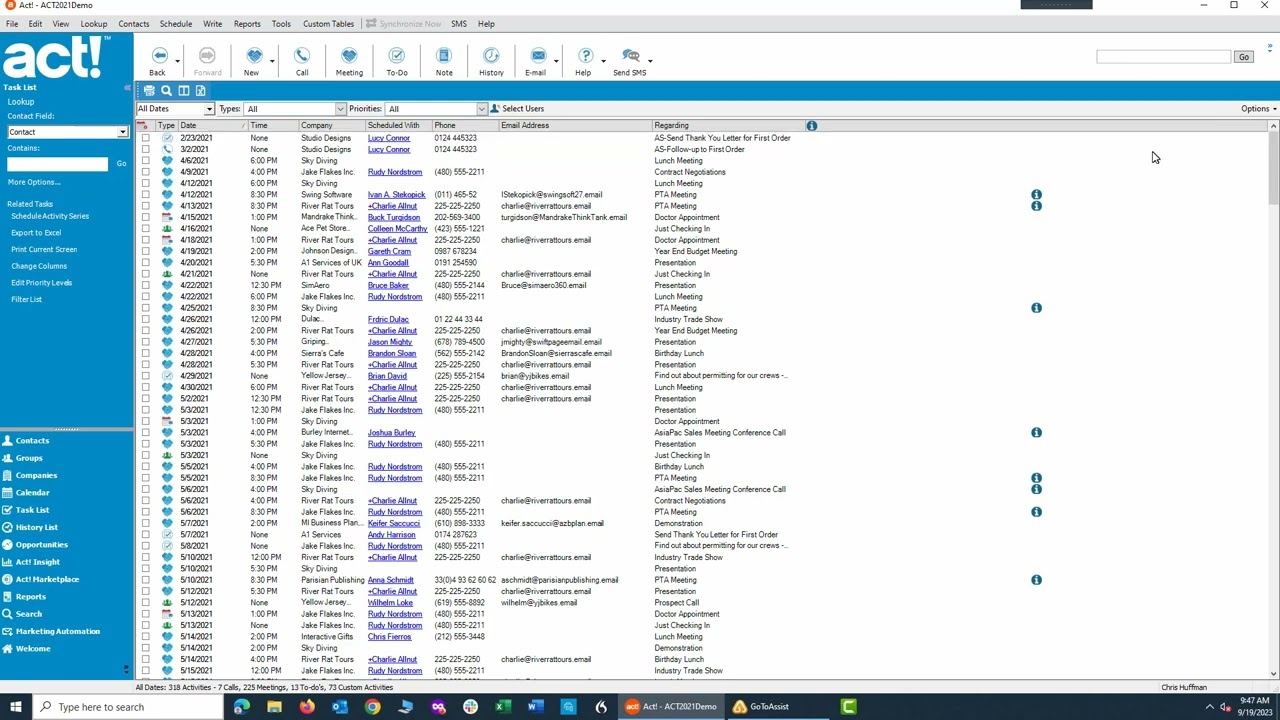Viewport: 1280px width, 720px height.
Task: Open Companies in the navigation bar
Action: (x=36, y=475)
